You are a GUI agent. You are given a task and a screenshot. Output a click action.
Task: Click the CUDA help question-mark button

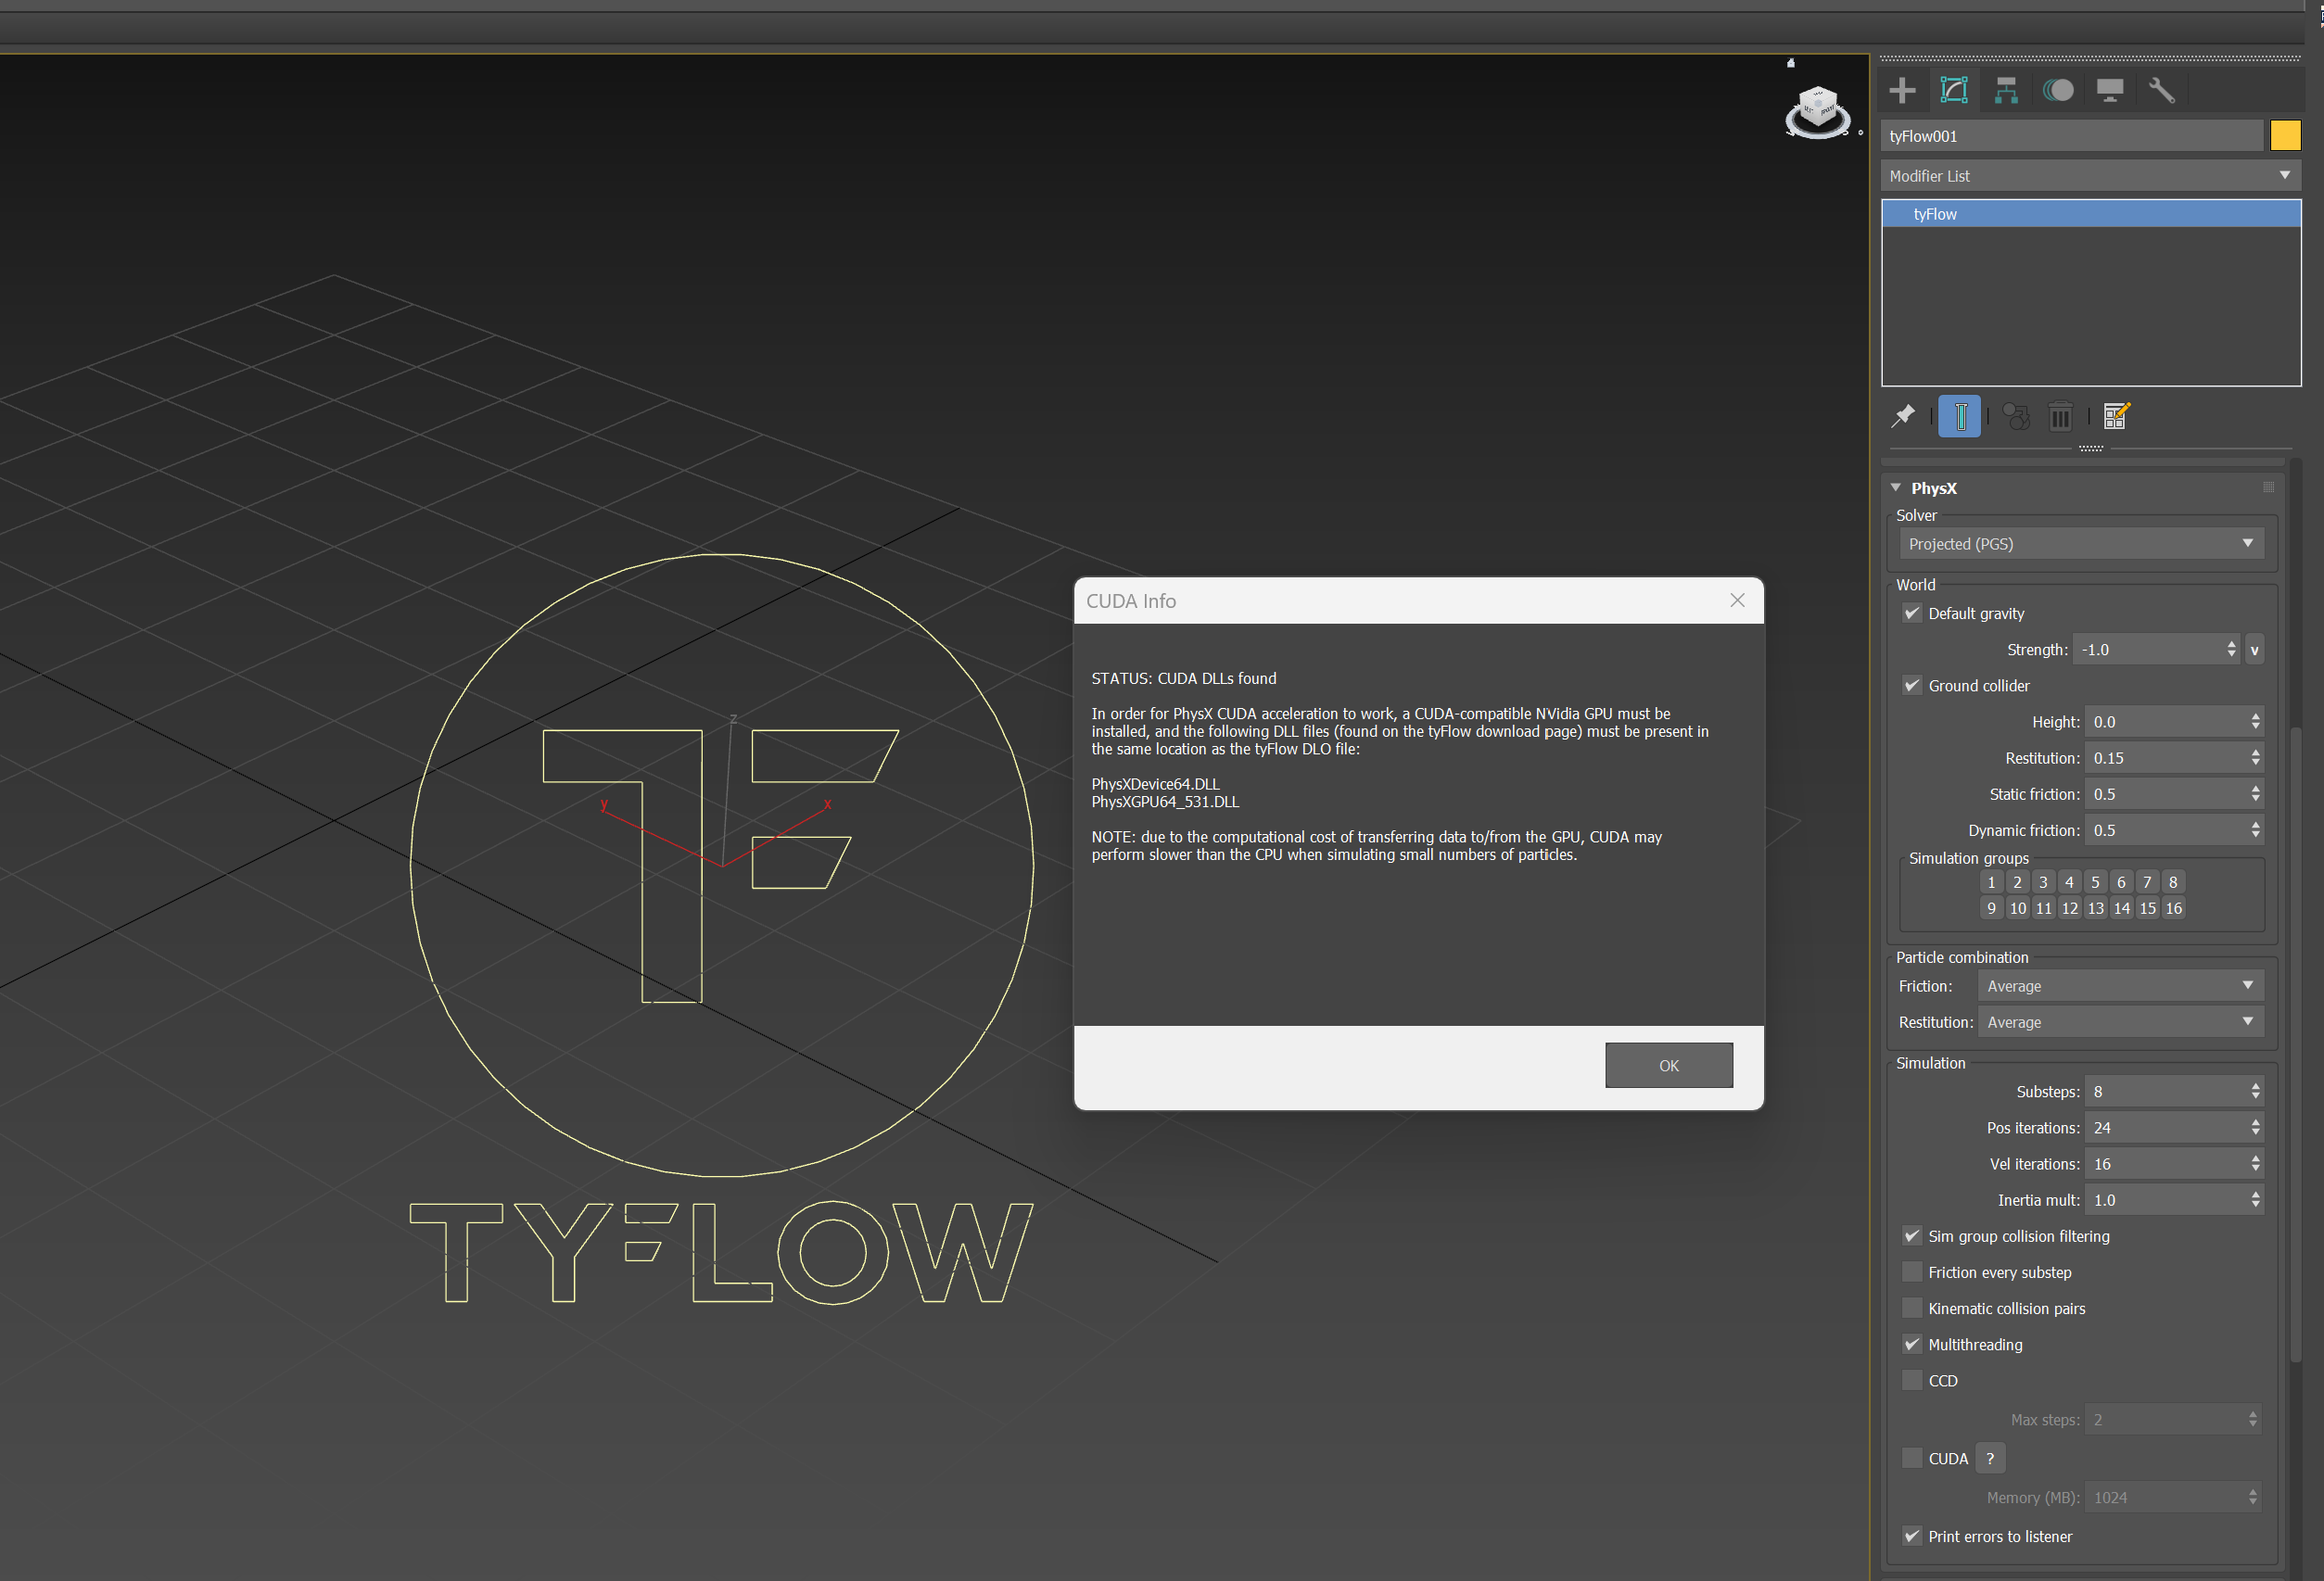(x=1990, y=1458)
